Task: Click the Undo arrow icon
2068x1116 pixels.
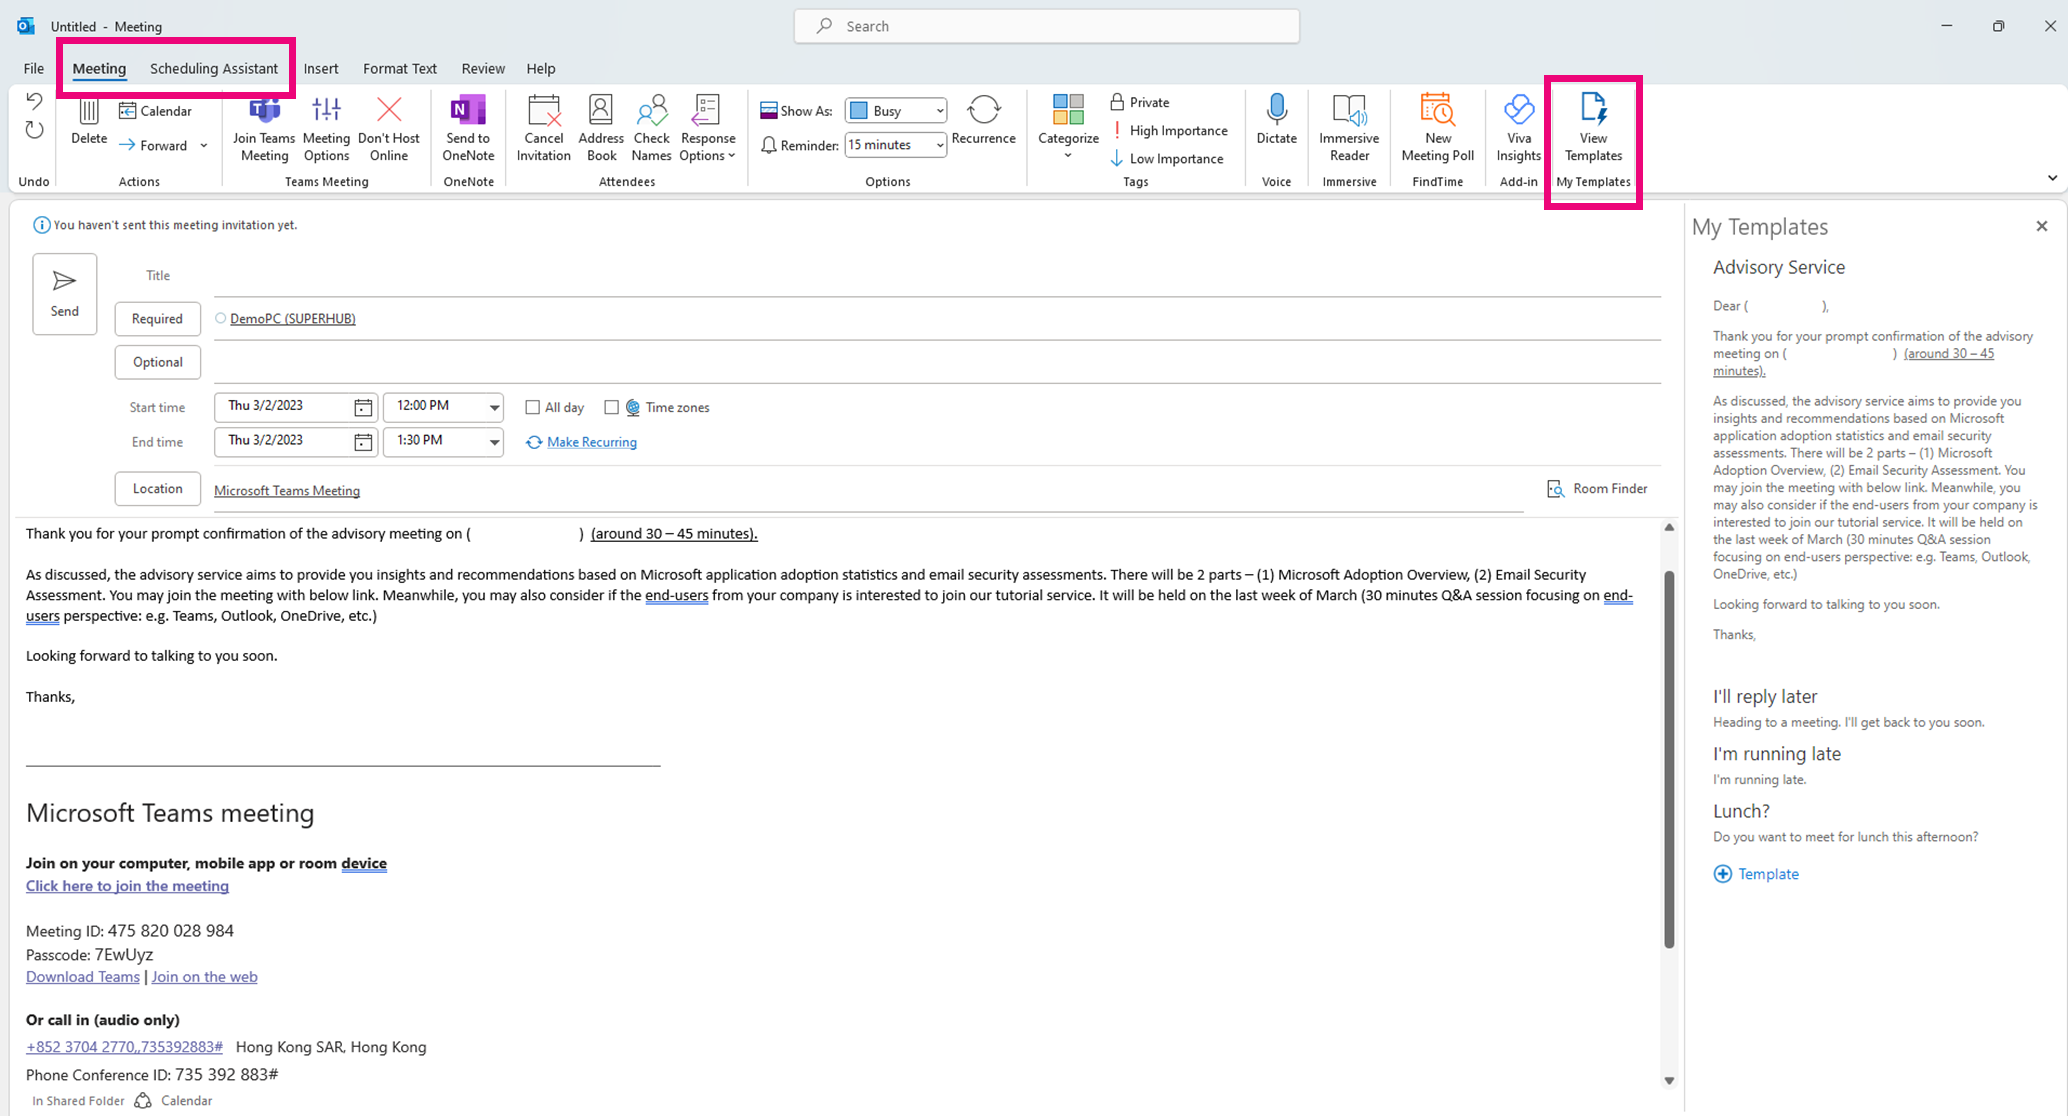Action: [34, 101]
